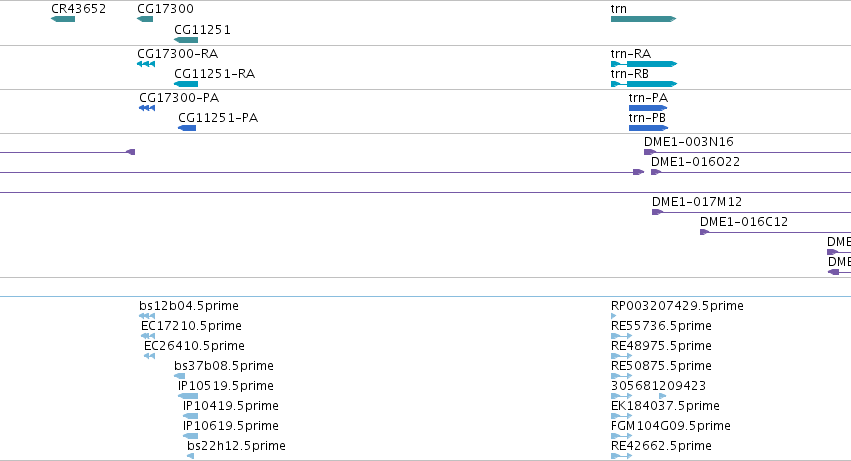The width and height of the screenshot is (851, 461).
Task: Select the EC26410.5prime EST arrows
Action: 149,356
